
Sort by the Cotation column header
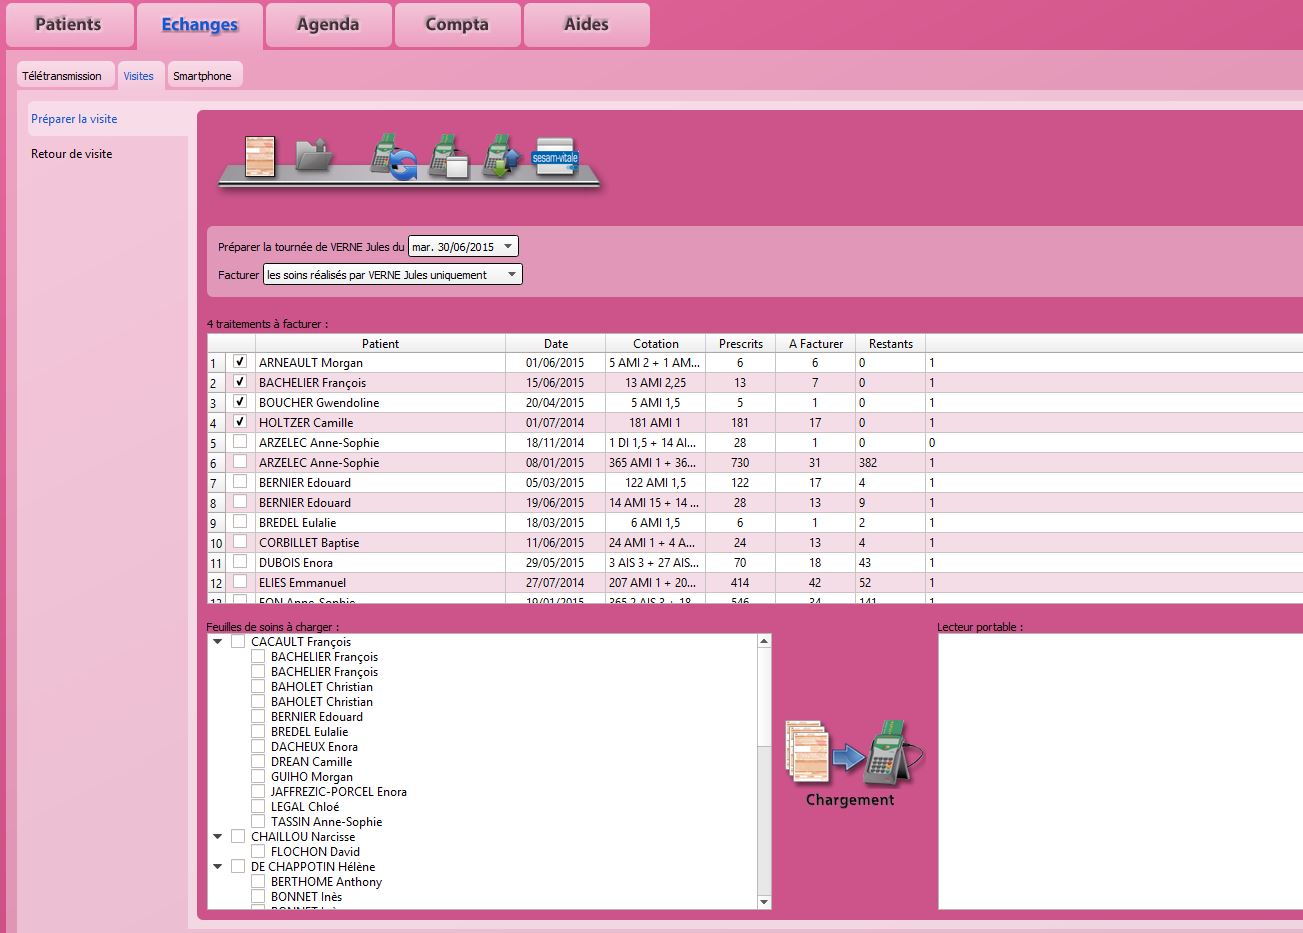[656, 343]
